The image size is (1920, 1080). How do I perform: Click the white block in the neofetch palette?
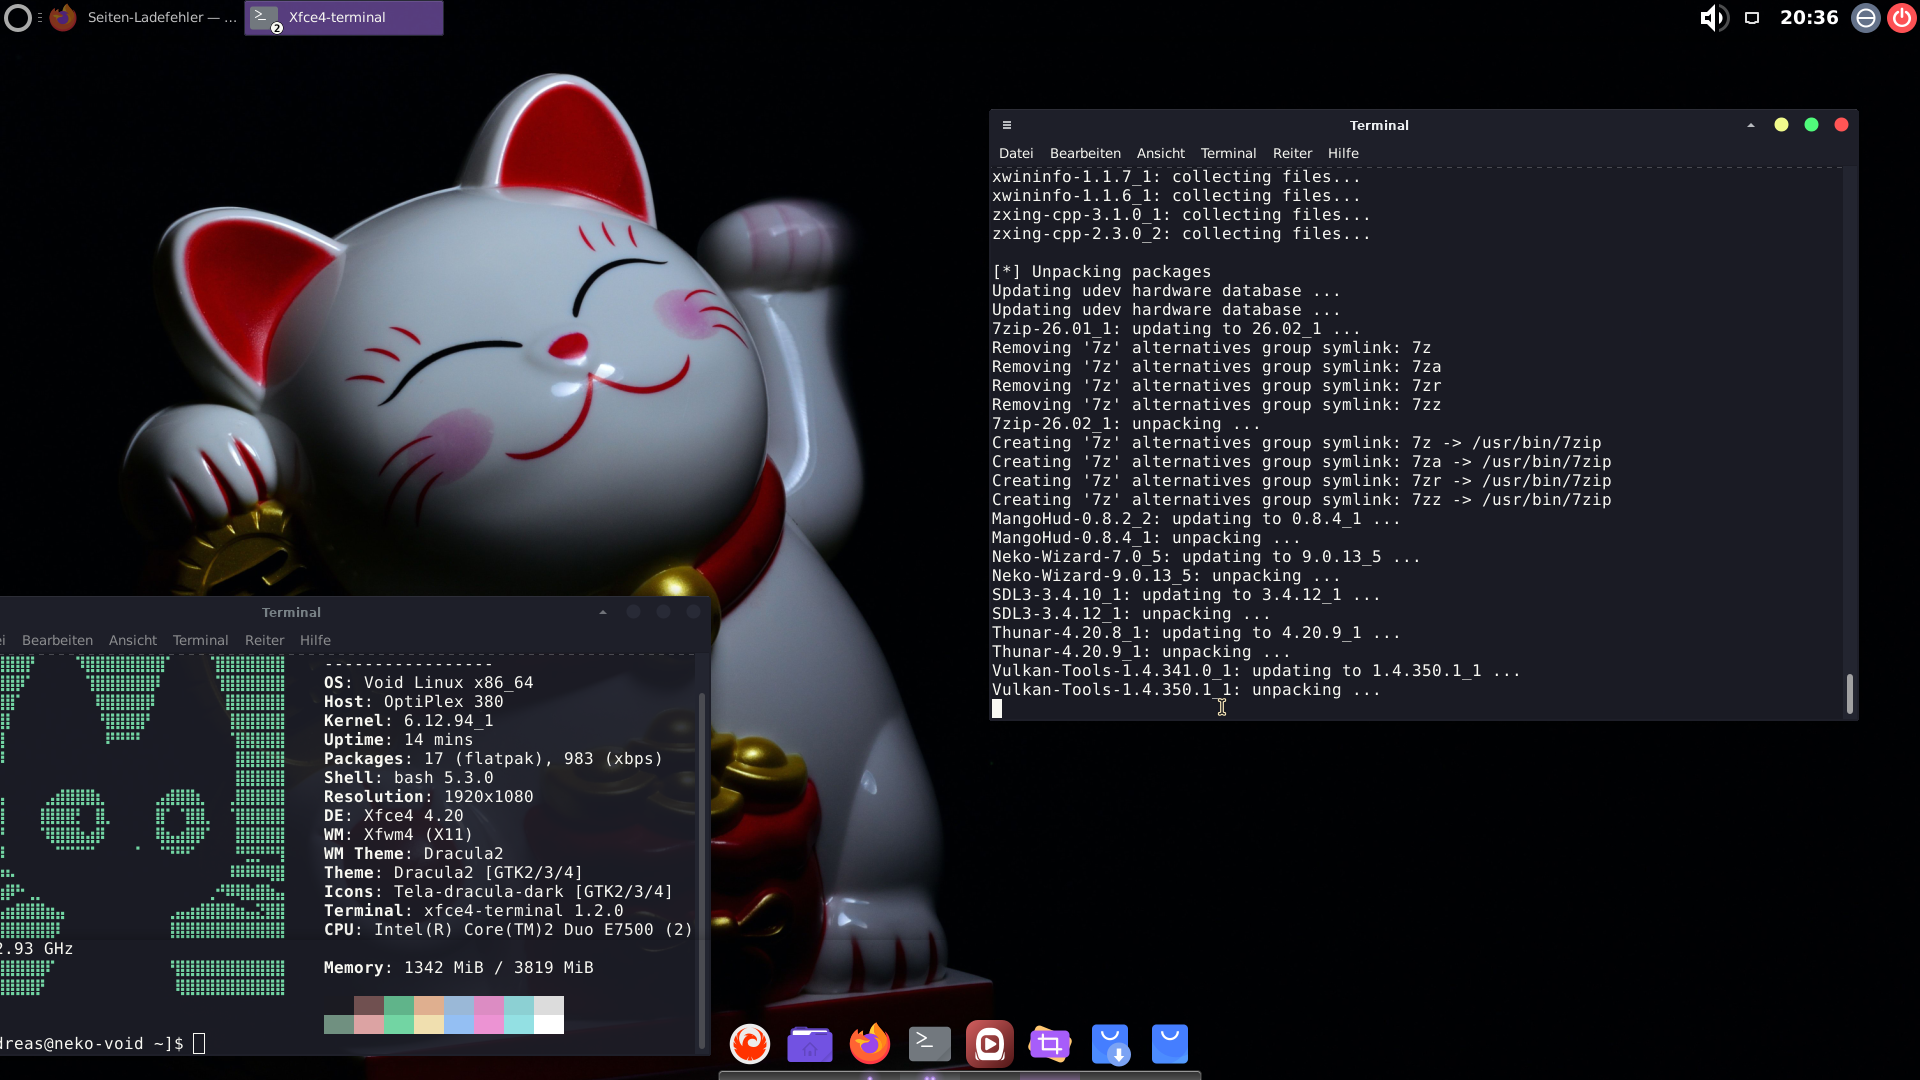tap(549, 1024)
